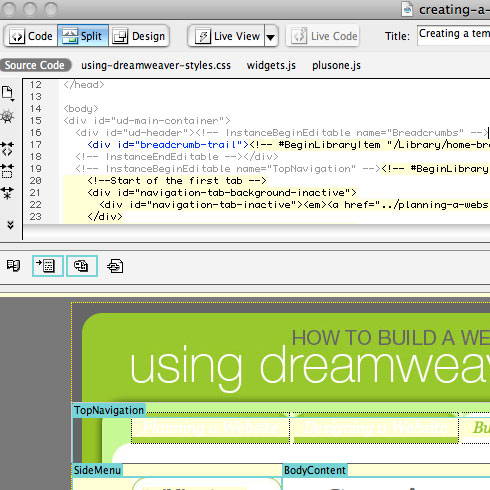Screen dimensions: 490x490
Task: Toggle the framed copy pages icon button
Action: click(x=82, y=266)
